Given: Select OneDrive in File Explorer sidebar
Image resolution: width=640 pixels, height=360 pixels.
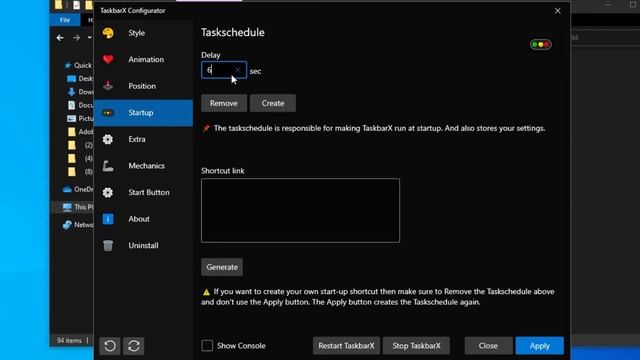Looking at the screenshot, I should (78, 189).
